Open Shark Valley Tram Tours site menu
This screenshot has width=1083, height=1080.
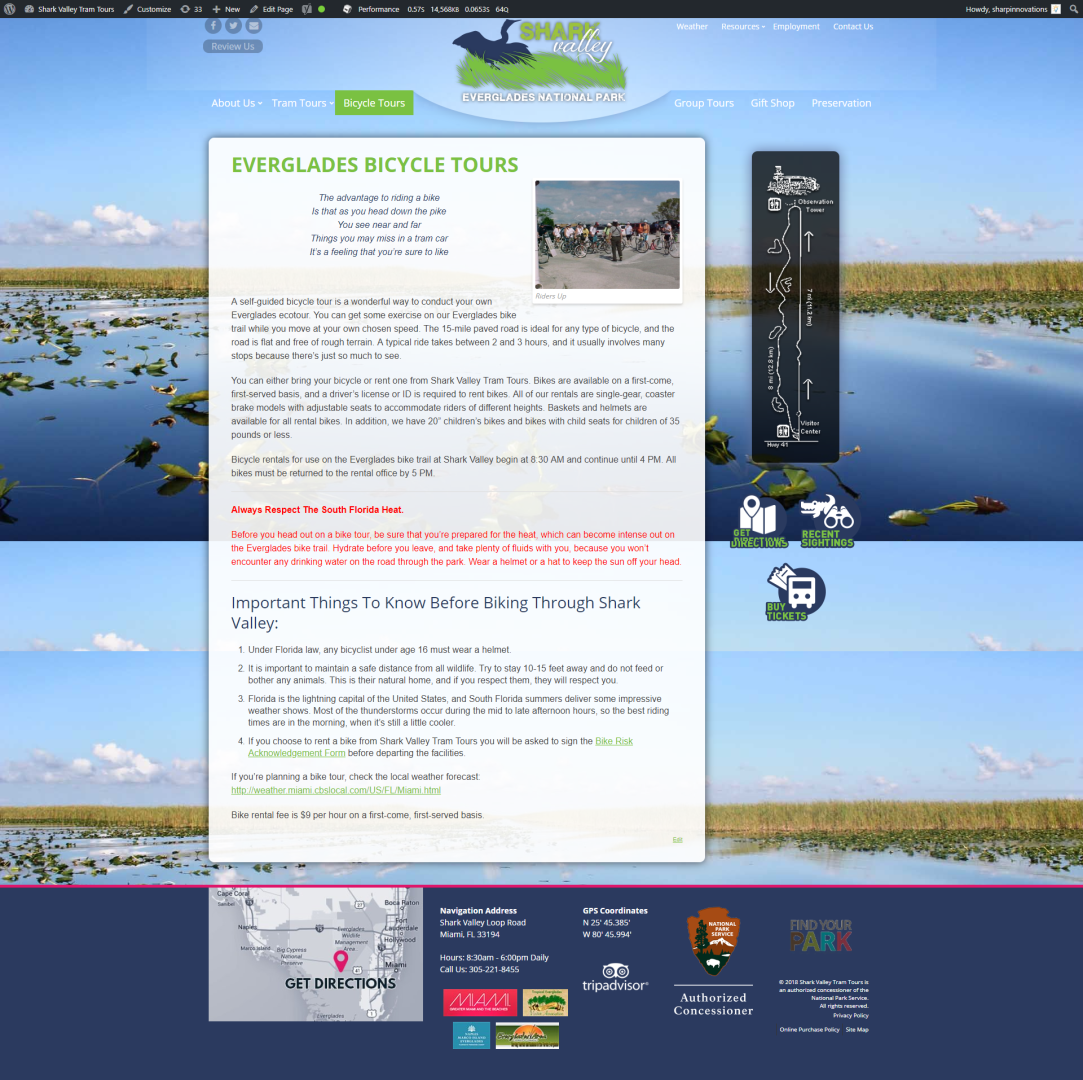[69, 9]
